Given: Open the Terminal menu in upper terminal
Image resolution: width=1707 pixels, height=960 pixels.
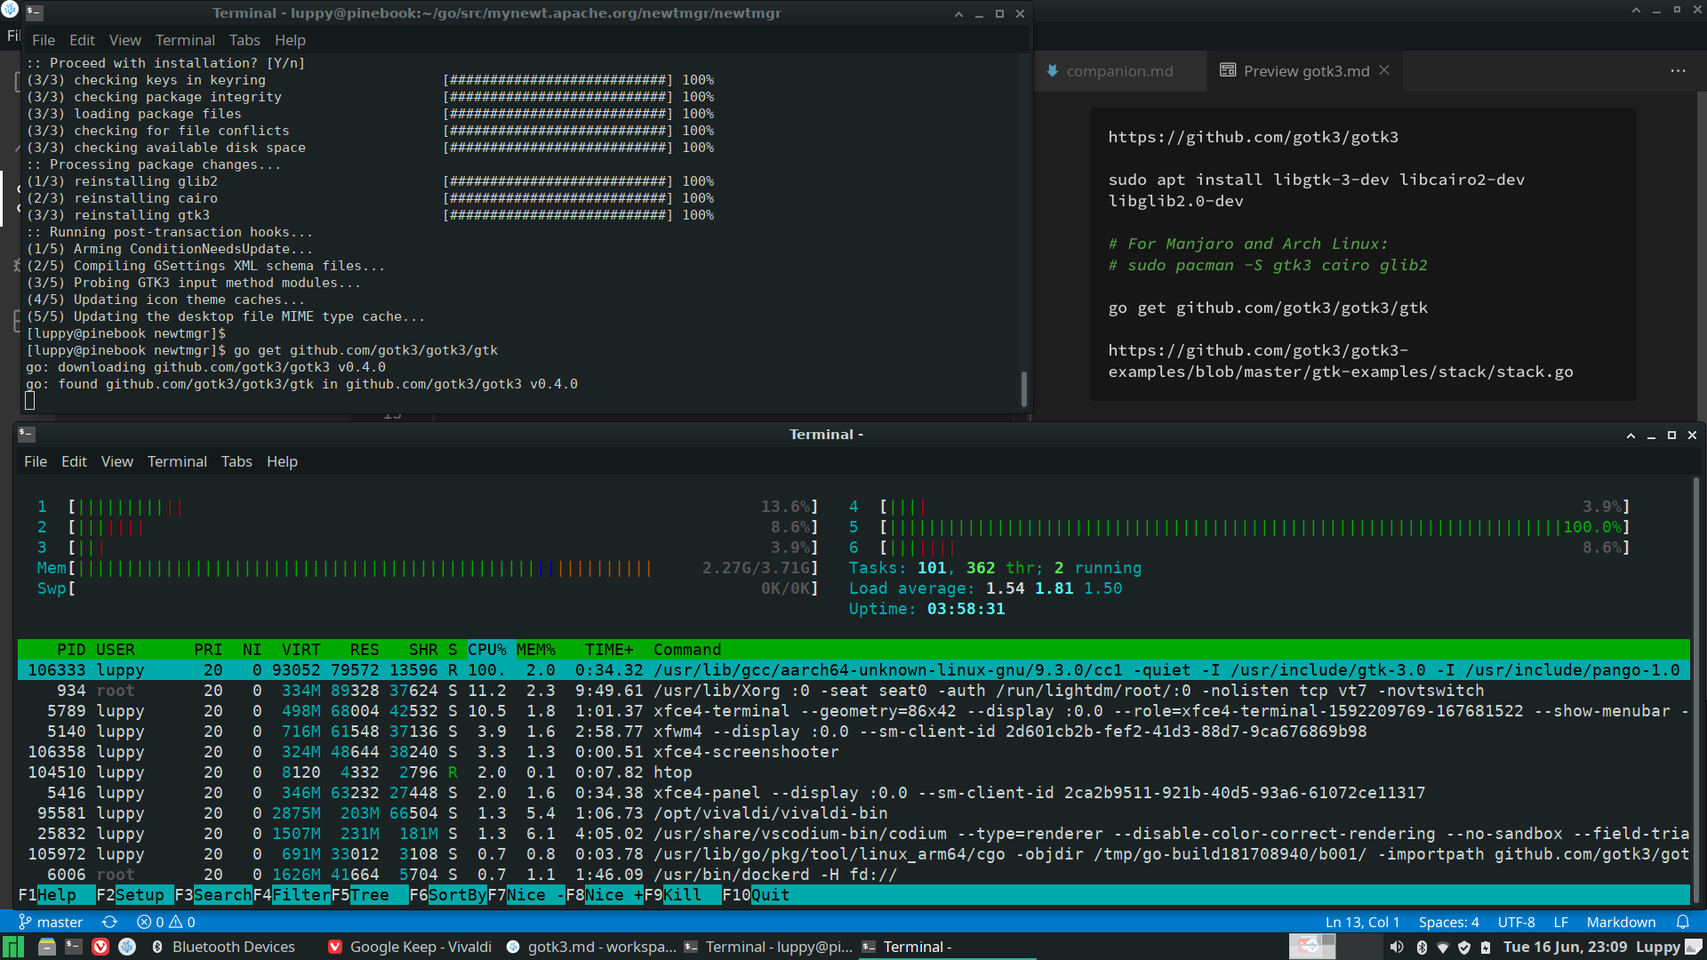Looking at the screenshot, I should (184, 40).
